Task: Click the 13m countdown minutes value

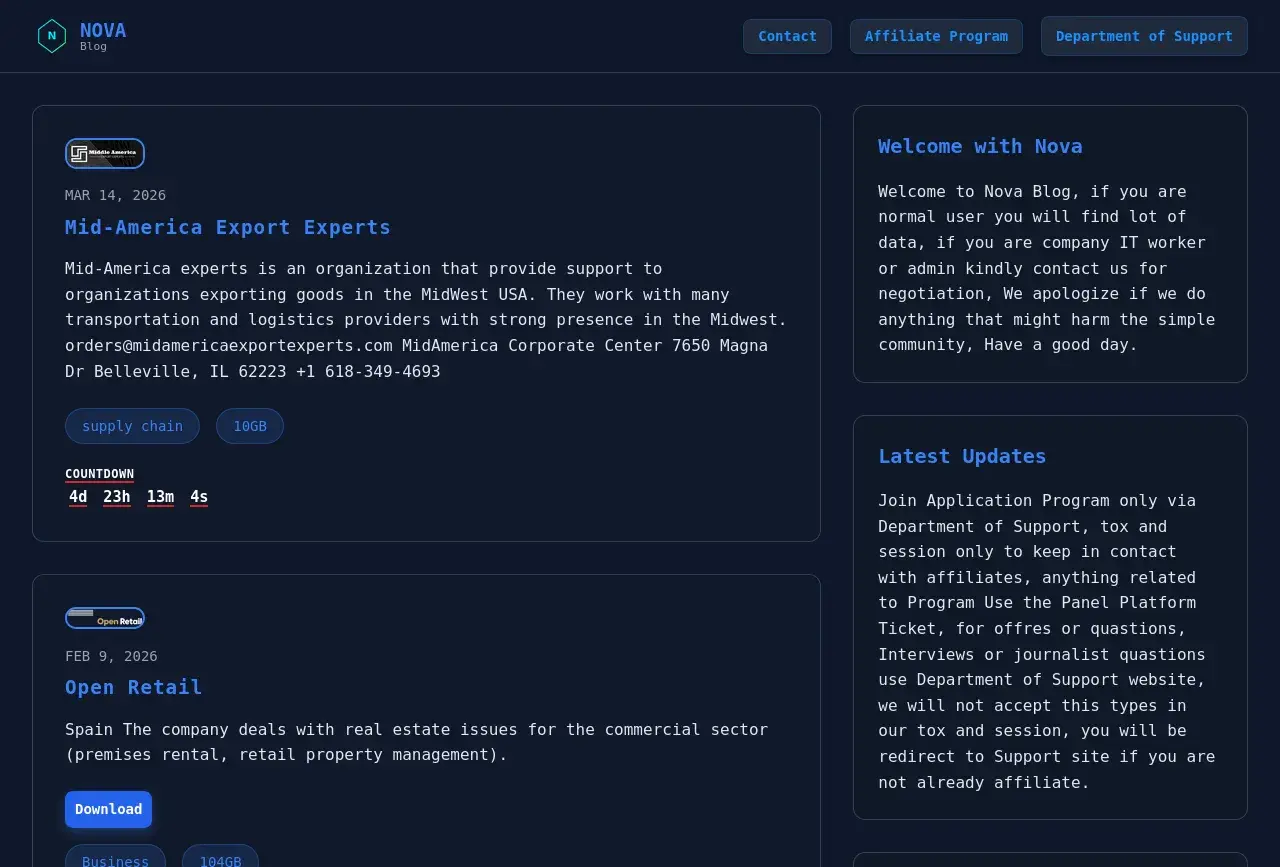Action: 160,497
